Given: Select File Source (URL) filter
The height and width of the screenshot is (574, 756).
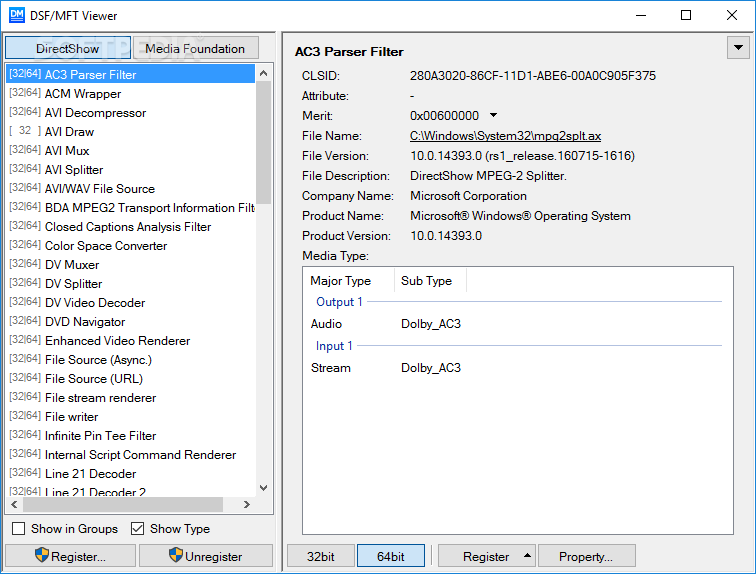Looking at the screenshot, I should coord(130,379).
